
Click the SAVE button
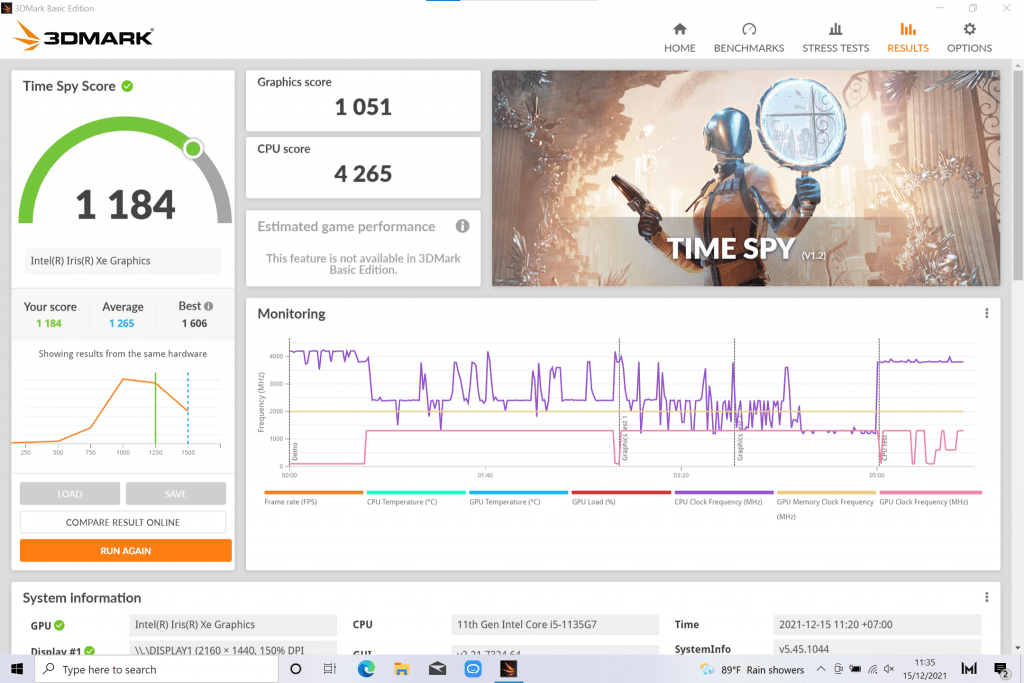click(176, 494)
